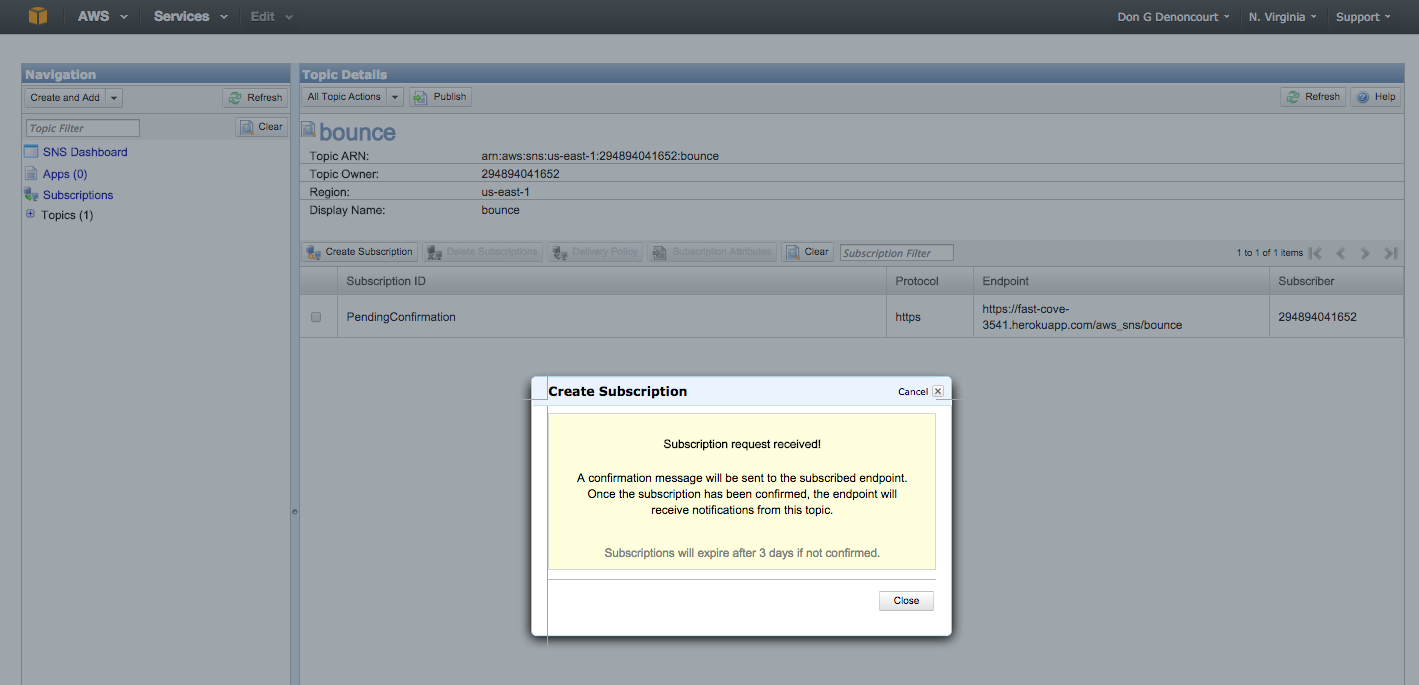Viewport: 1419px width, 685px height.
Task: Open Apps (0) link
Action: click(x=65, y=174)
